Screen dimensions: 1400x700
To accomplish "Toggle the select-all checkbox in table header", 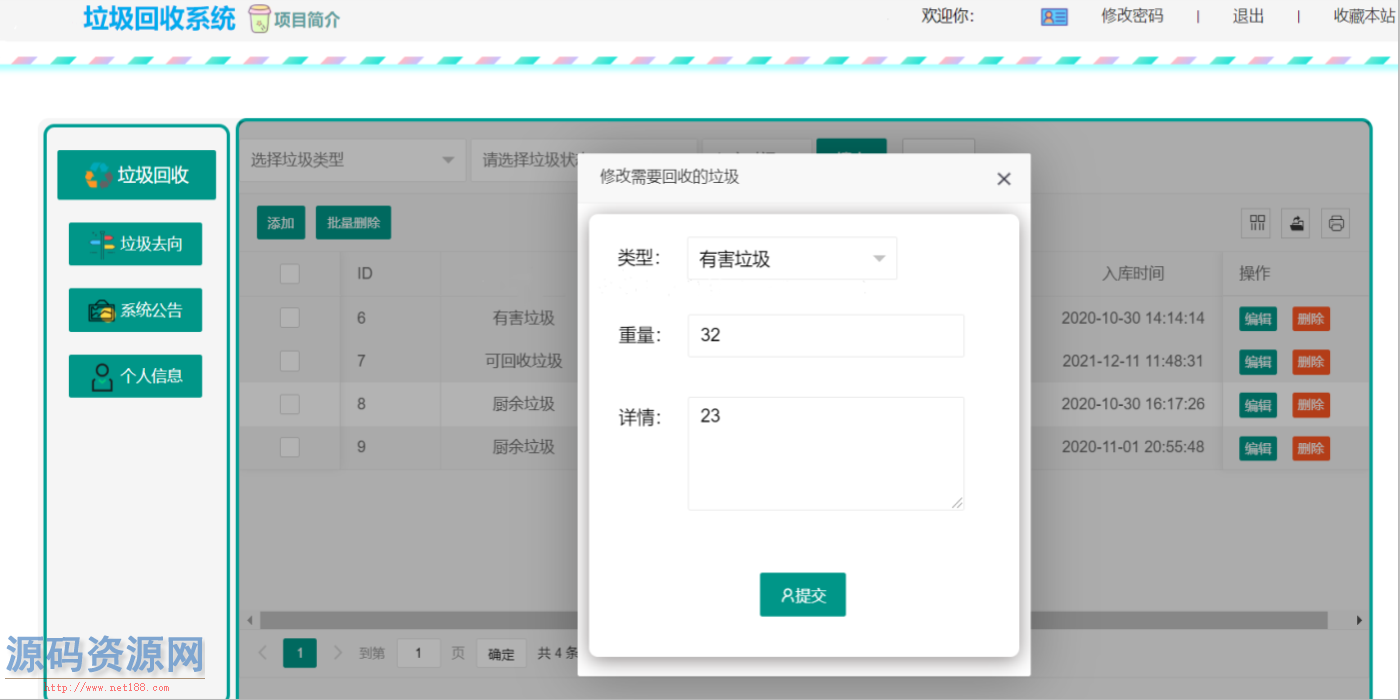I will (290, 273).
